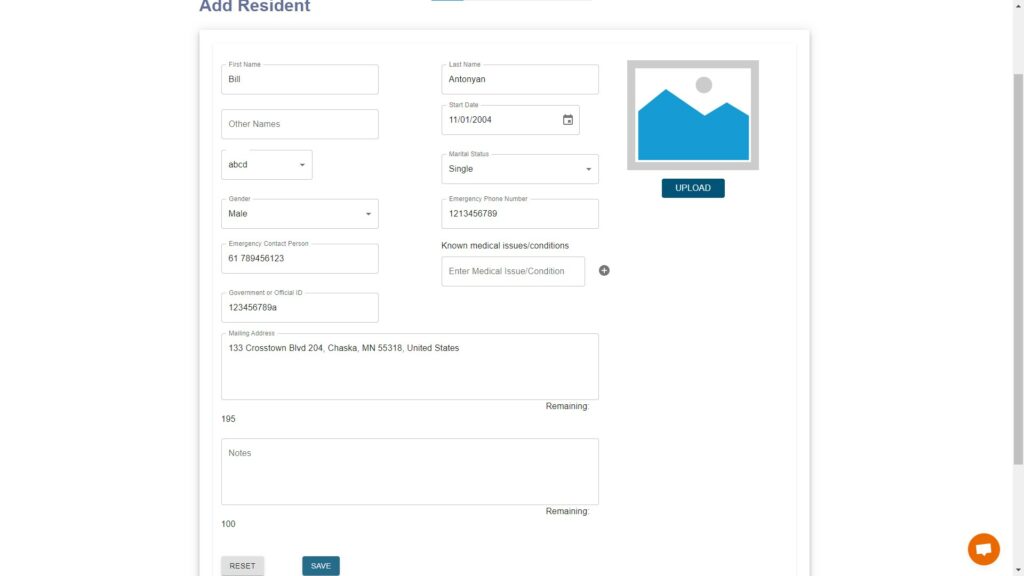Edit the Emergency Contact Person field
This screenshot has height=576, width=1024.
[x=300, y=259]
